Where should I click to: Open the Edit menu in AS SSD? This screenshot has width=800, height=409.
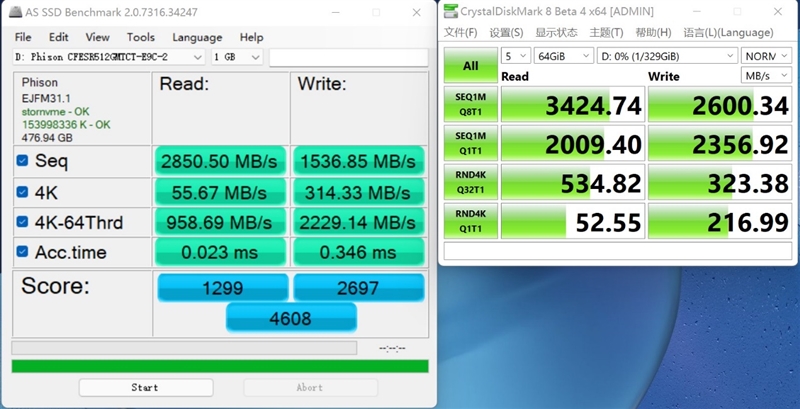[x=59, y=37]
